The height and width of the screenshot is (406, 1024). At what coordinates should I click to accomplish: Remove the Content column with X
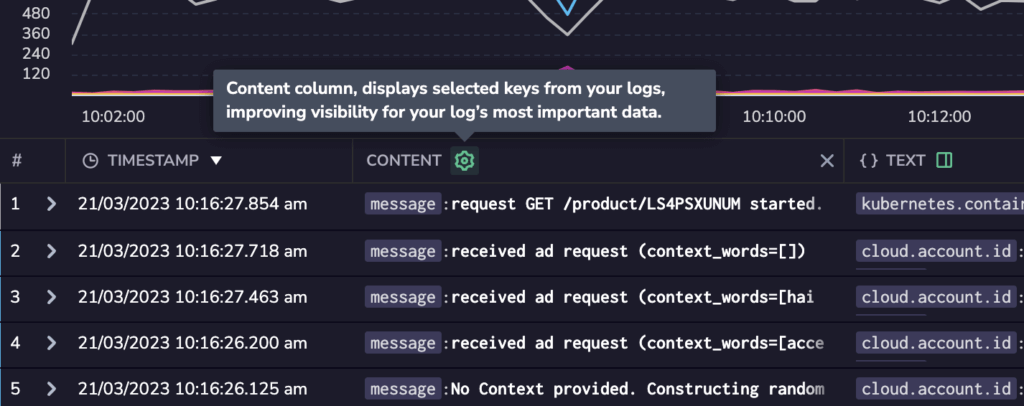(827, 161)
